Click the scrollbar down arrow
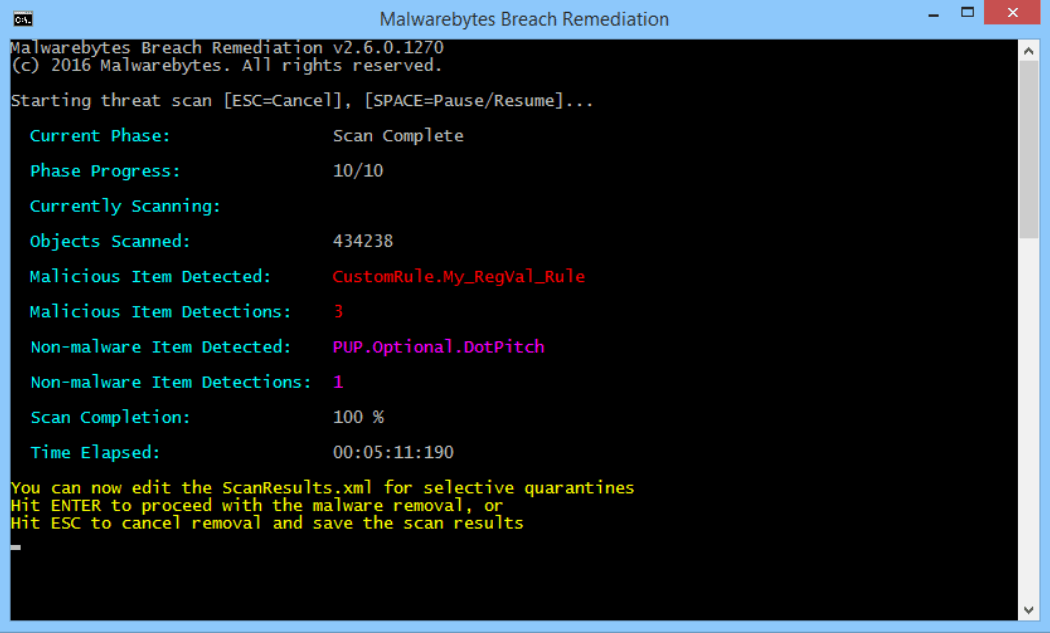Image resolution: width=1050 pixels, height=633 pixels. (1029, 610)
